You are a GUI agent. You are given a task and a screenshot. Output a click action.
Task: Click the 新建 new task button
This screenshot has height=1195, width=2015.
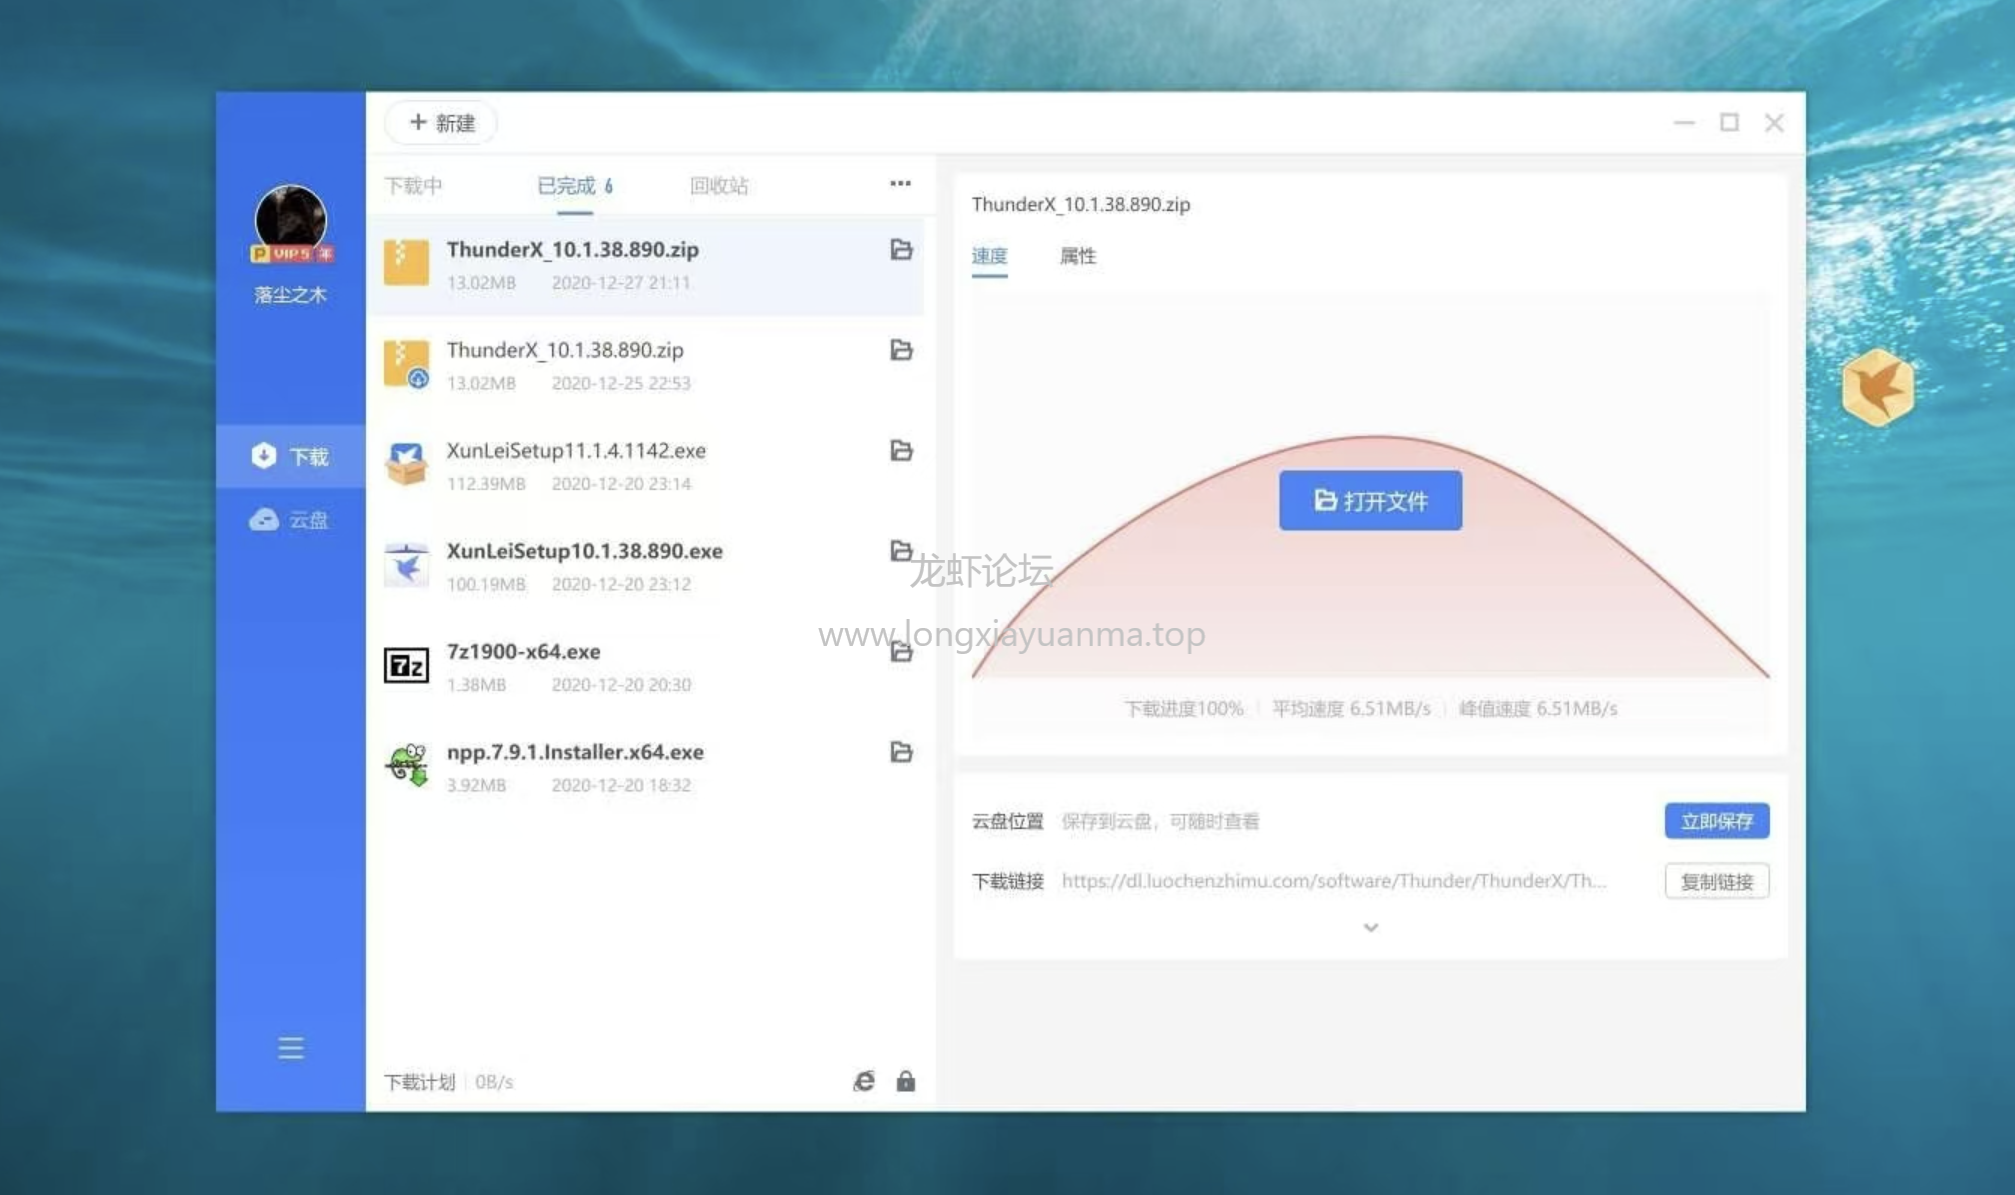(x=441, y=122)
